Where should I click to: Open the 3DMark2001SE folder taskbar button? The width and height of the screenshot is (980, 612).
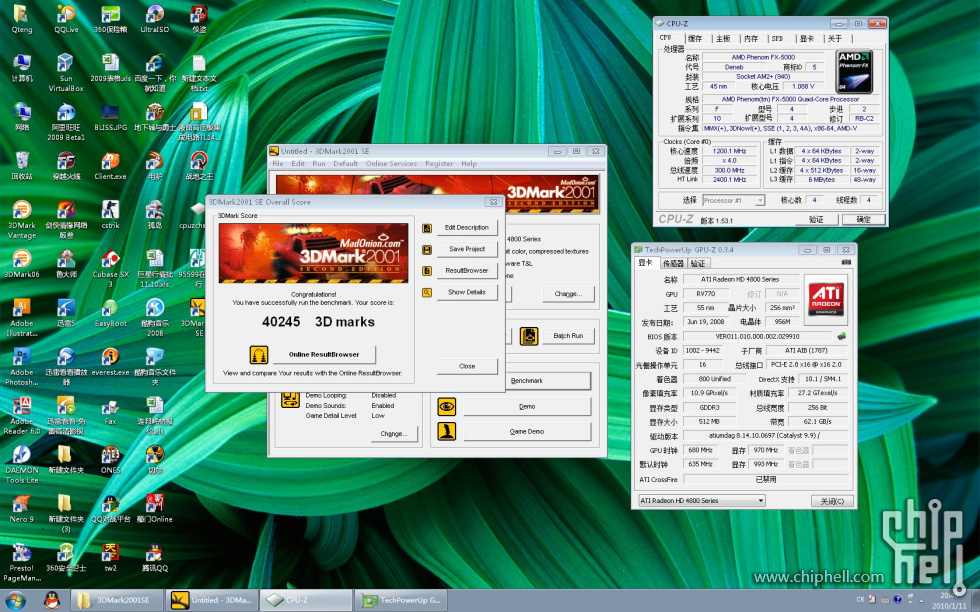117,600
